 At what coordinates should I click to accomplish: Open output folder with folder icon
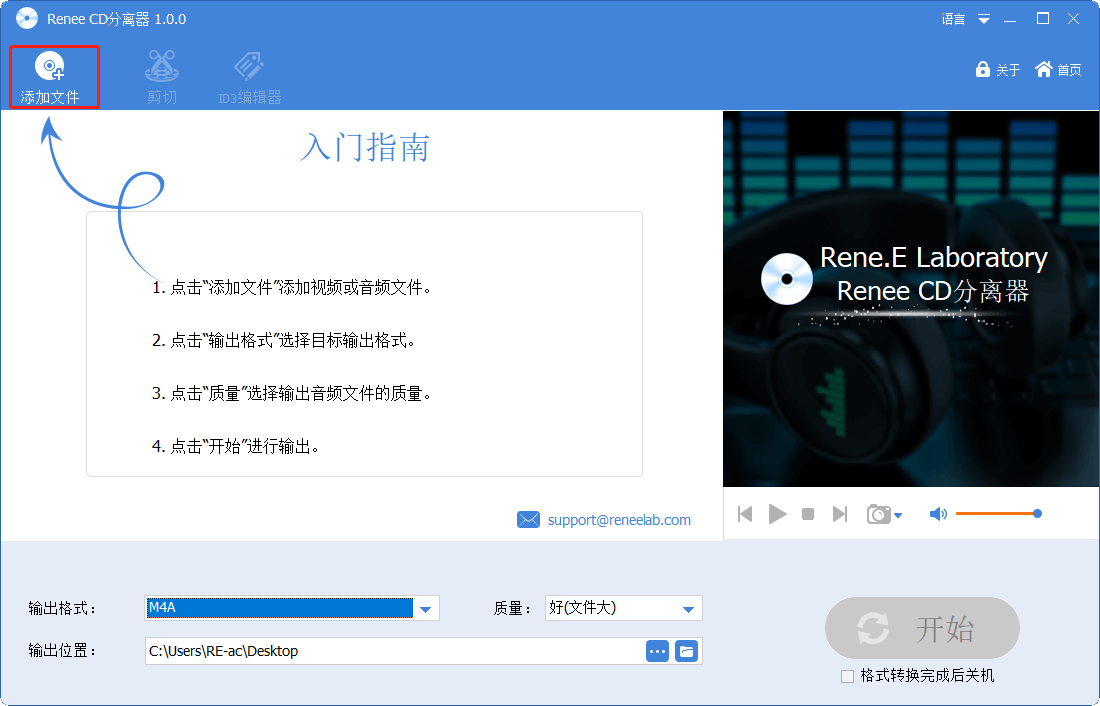[x=687, y=651]
